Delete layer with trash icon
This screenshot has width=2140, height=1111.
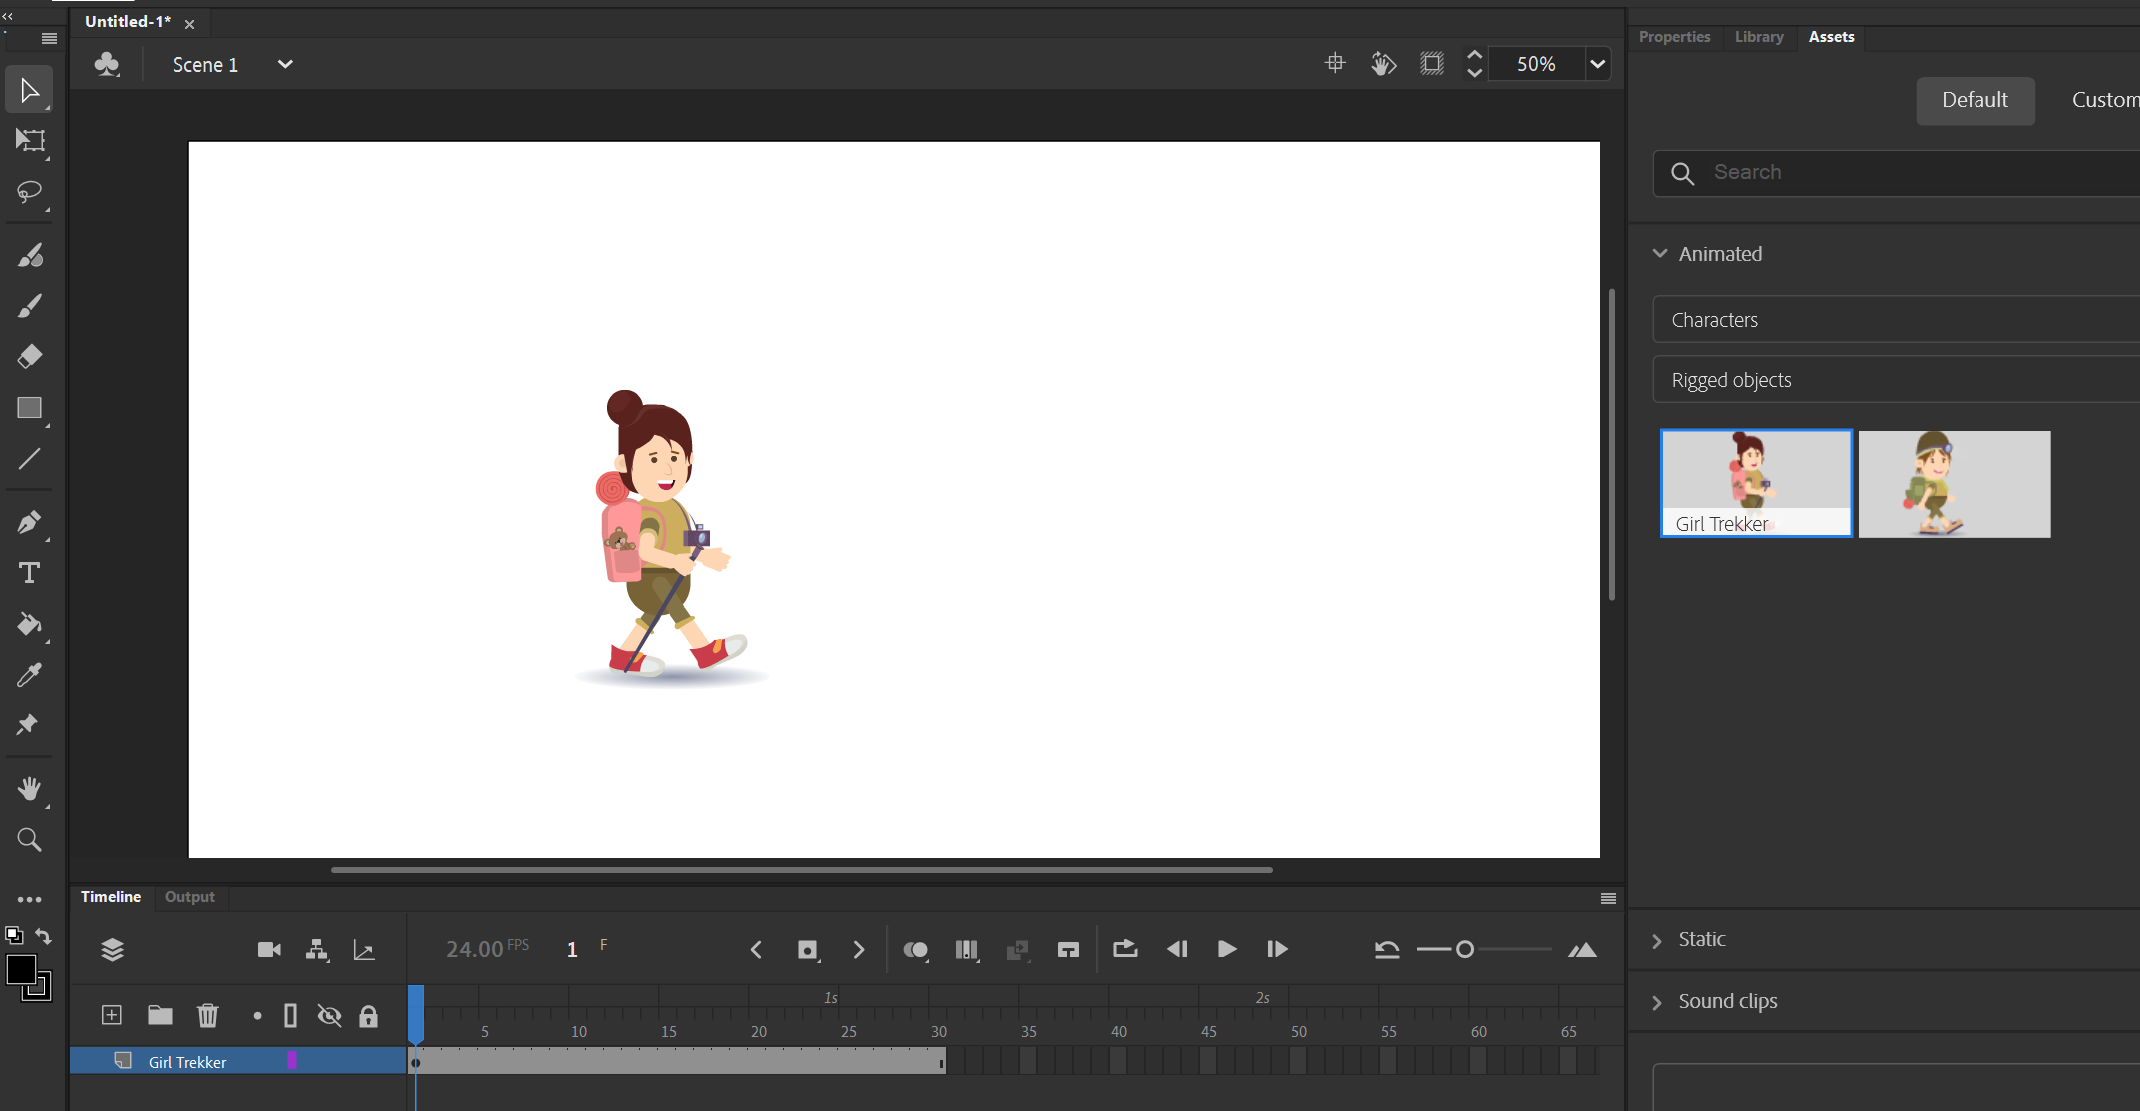coord(207,1016)
